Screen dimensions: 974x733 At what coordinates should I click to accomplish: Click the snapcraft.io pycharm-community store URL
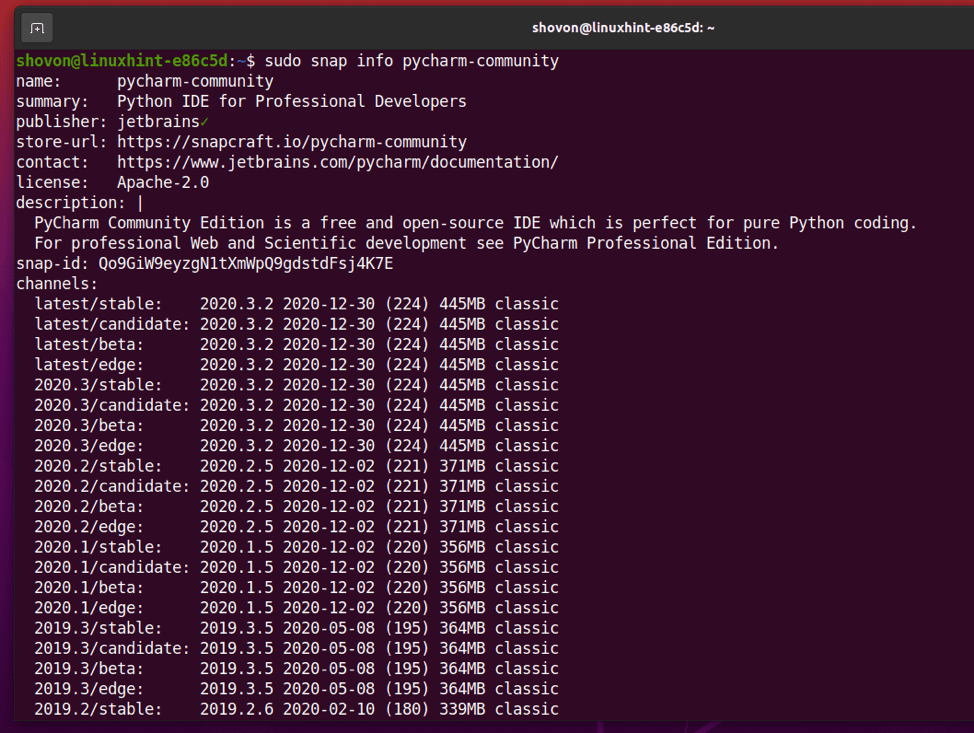(x=302, y=141)
